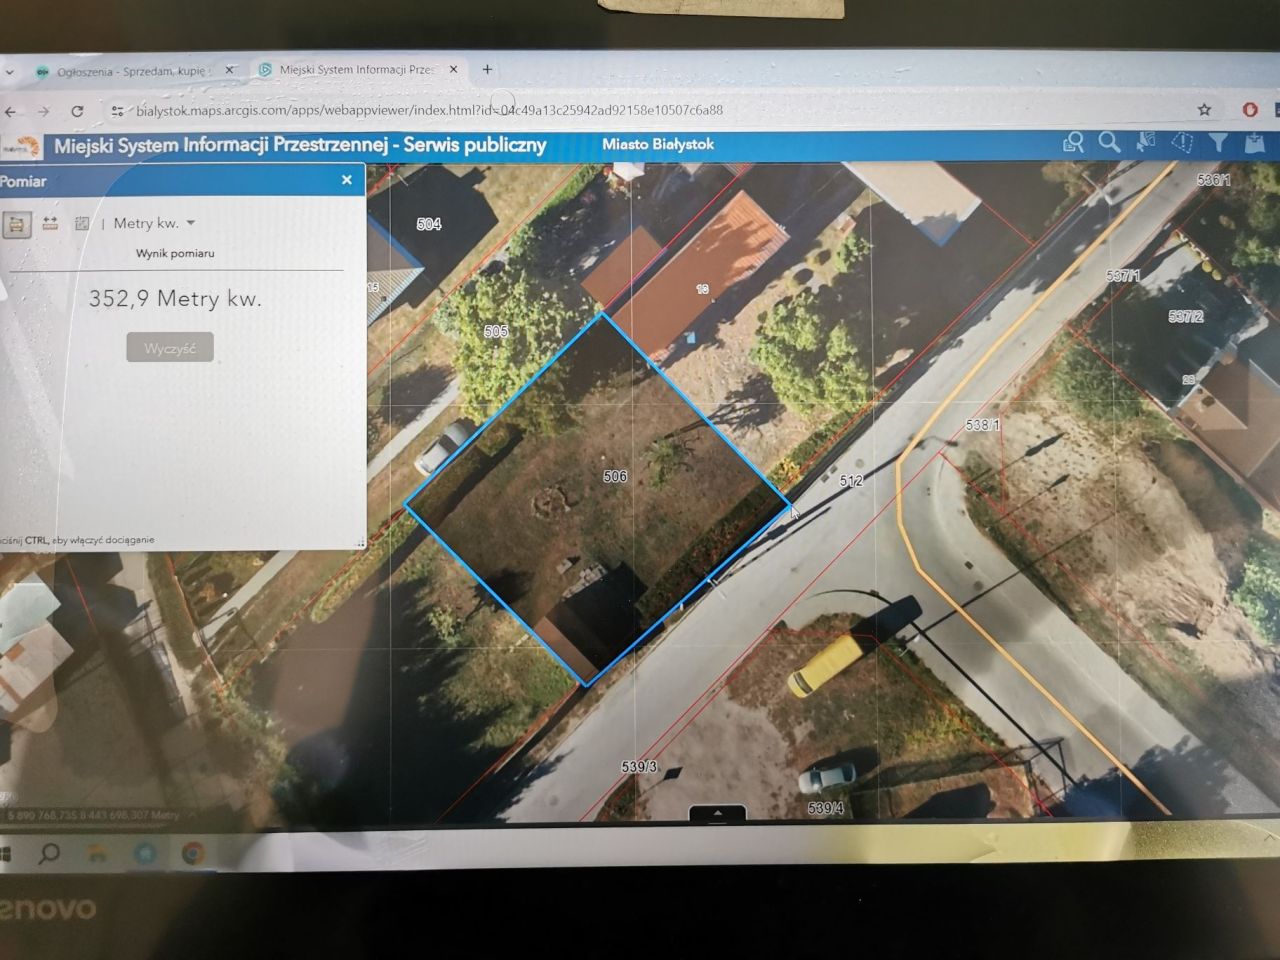Click parcel label 538/1 on the map
Image resolution: width=1280 pixels, height=960 pixels.
pos(982,424)
